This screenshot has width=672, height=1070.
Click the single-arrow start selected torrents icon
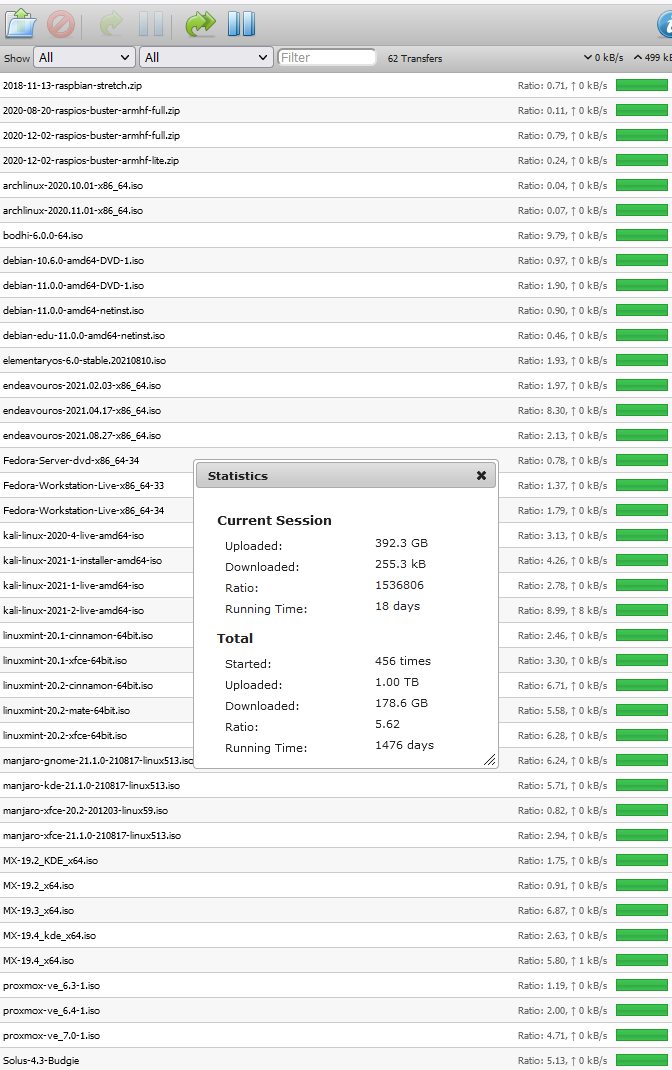[111, 25]
